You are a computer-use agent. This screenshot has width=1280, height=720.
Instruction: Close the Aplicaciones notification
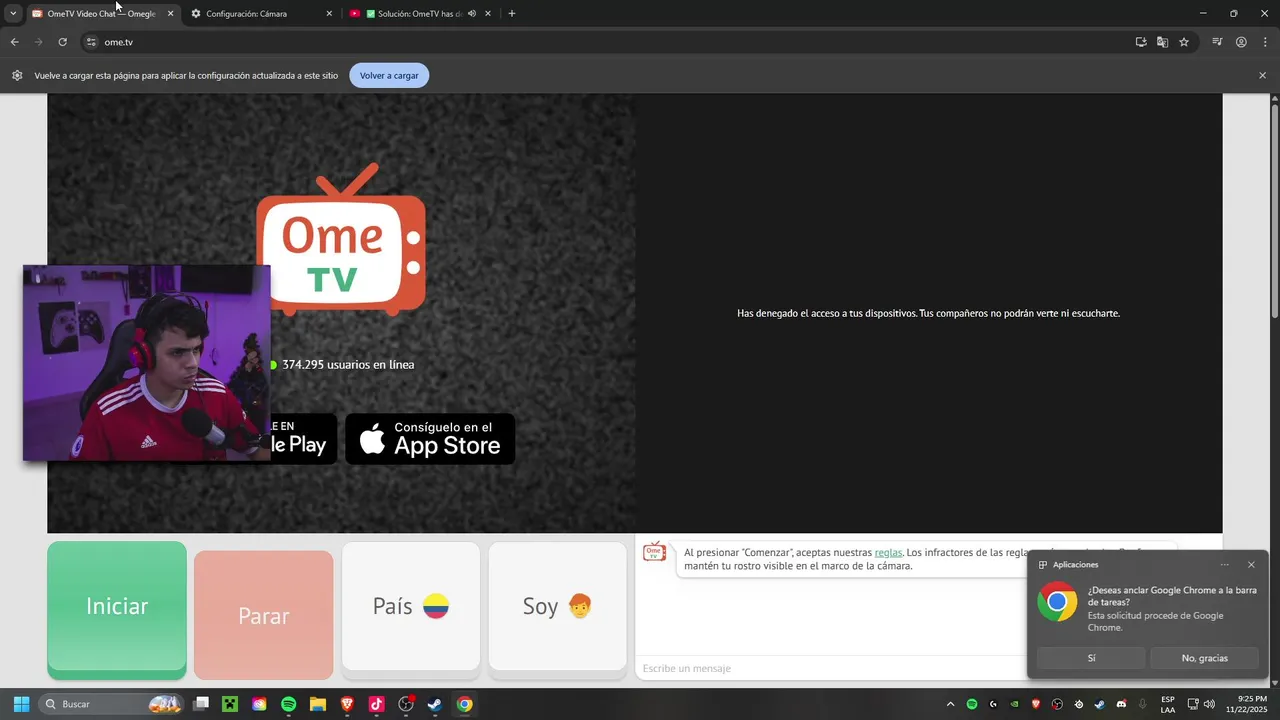click(x=1251, y=565)
